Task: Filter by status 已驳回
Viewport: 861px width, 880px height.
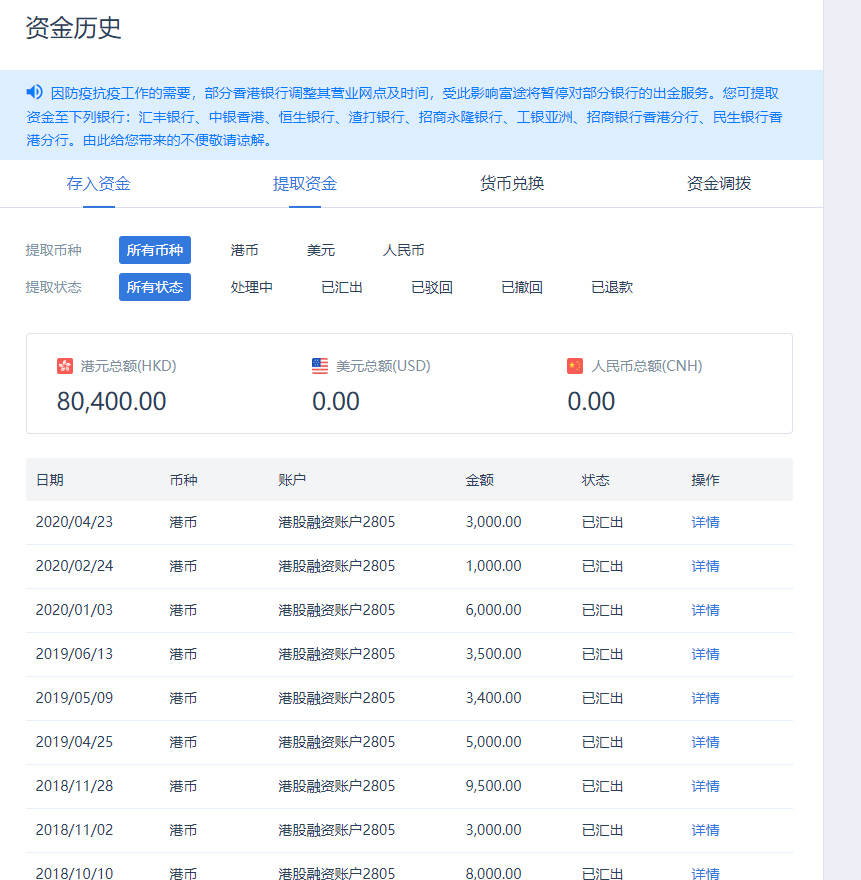Action: (432, 287)
